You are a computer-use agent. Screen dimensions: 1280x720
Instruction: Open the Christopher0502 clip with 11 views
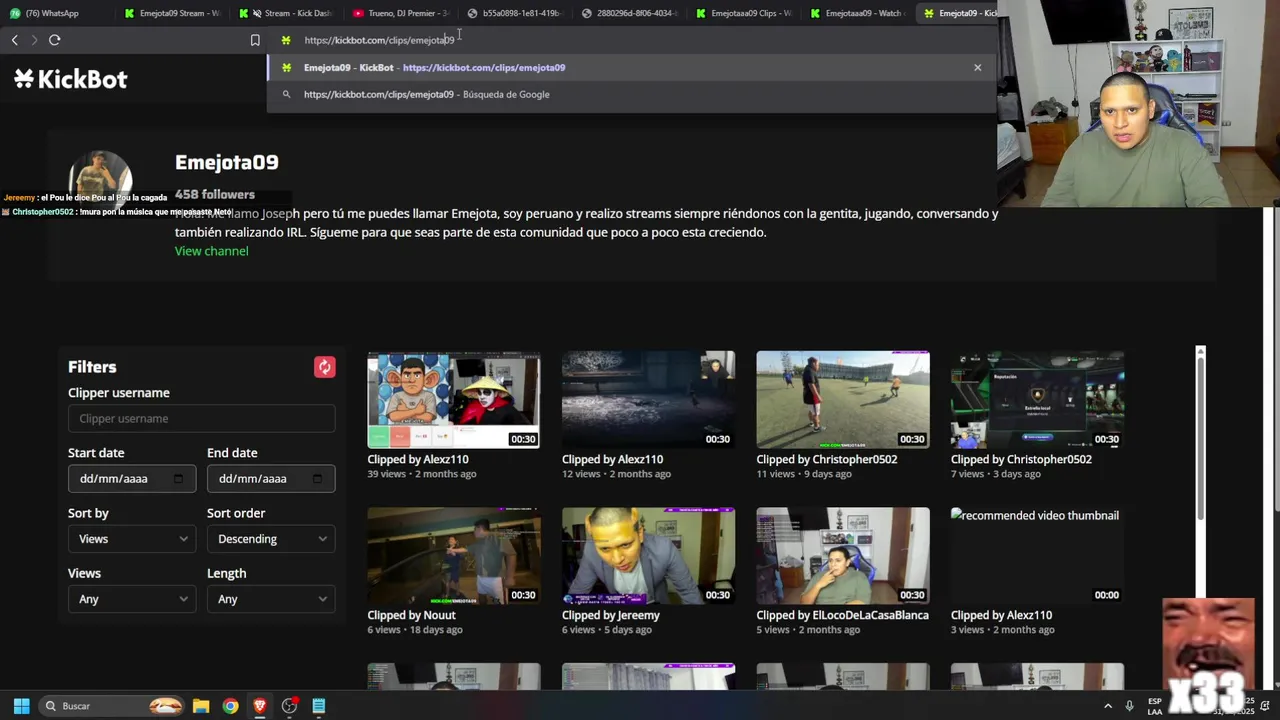[842, 399]
